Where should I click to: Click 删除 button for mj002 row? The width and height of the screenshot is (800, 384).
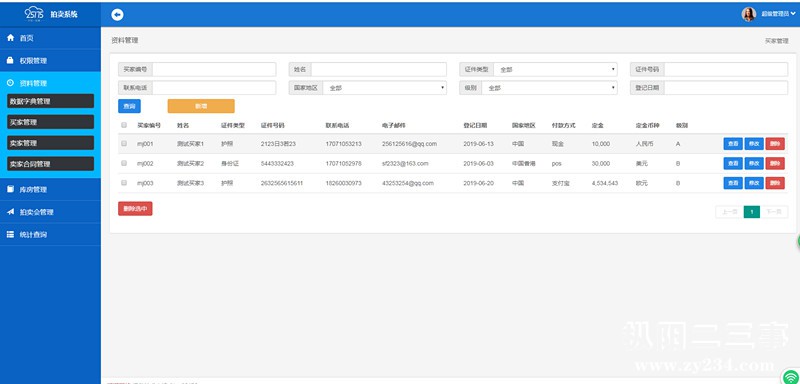click(775, 163)
